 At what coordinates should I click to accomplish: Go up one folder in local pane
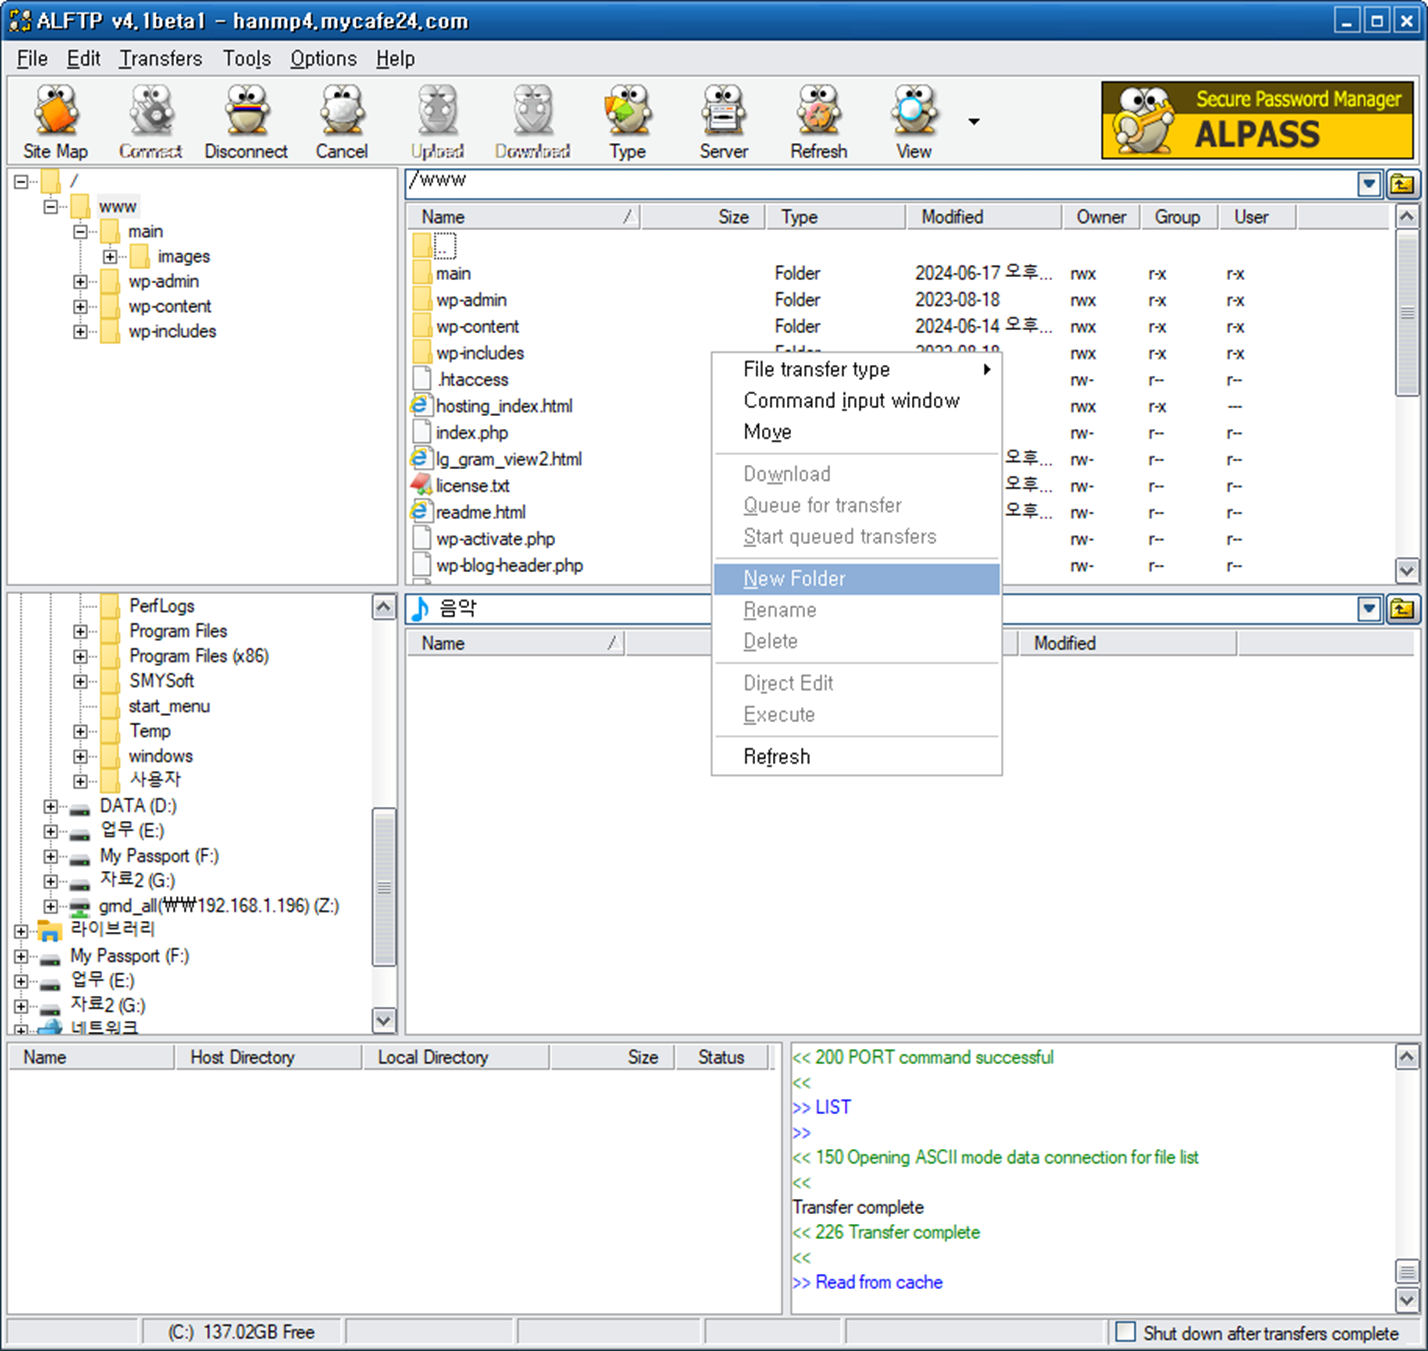pos(1402,609)
